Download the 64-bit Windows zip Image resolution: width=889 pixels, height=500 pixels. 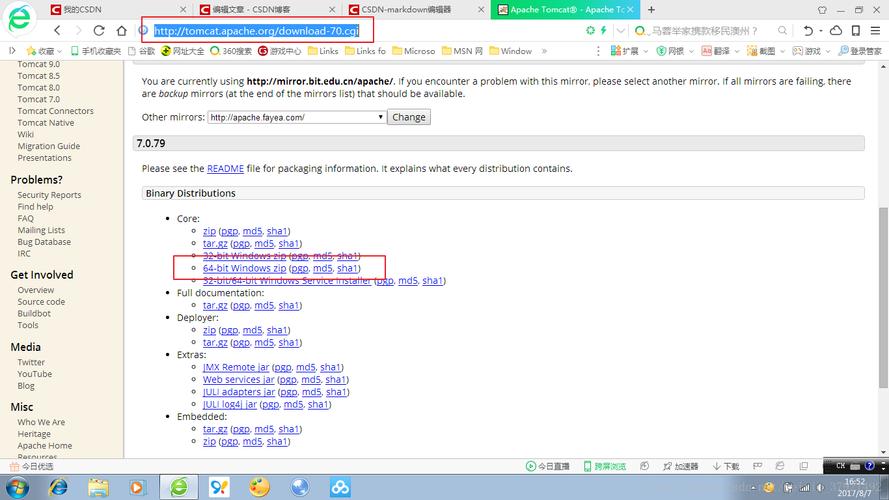tap(244, 268)
